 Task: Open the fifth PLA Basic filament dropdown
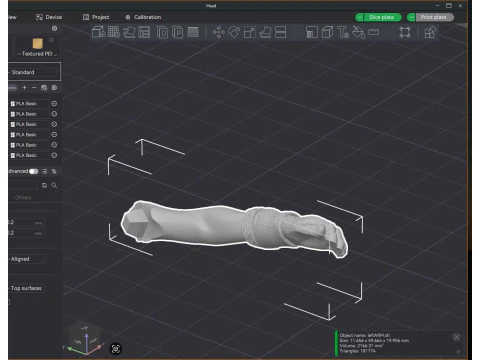pos(29,145)
